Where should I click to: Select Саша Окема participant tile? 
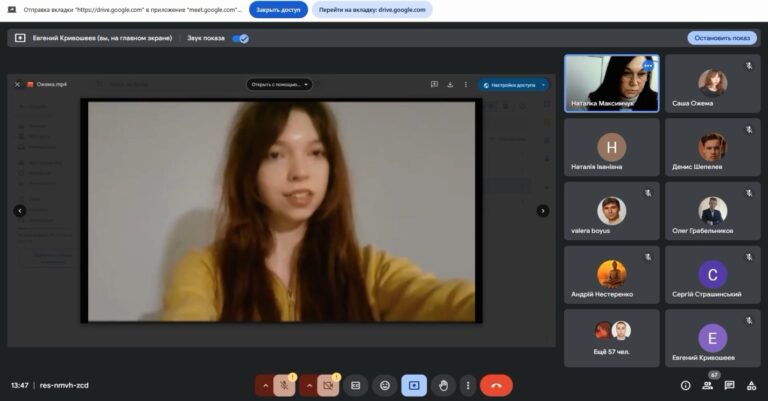[713, 83]
